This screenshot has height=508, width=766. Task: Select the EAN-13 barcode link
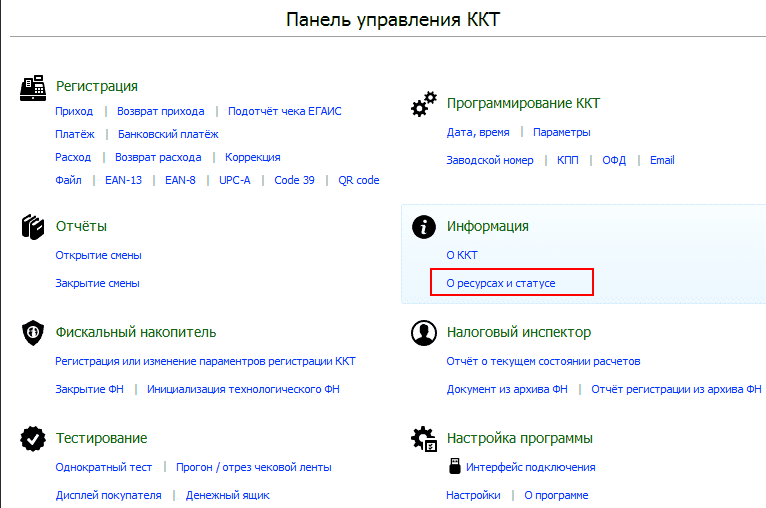tap(124, 180)
